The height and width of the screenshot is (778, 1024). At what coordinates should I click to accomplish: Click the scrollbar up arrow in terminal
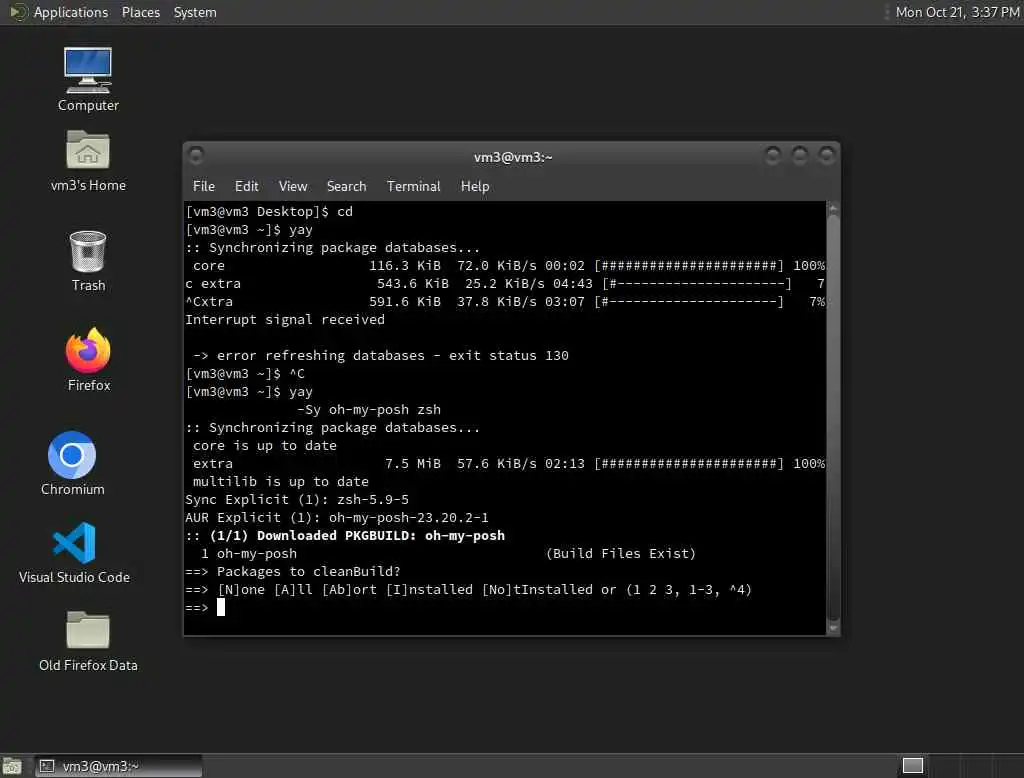pyautogui.click(x=833, y=208)
